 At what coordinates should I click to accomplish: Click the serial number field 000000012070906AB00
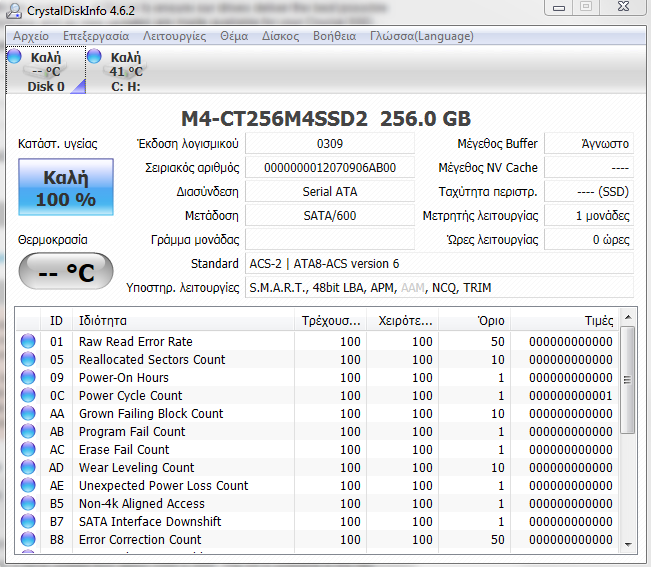coord(330,168)
